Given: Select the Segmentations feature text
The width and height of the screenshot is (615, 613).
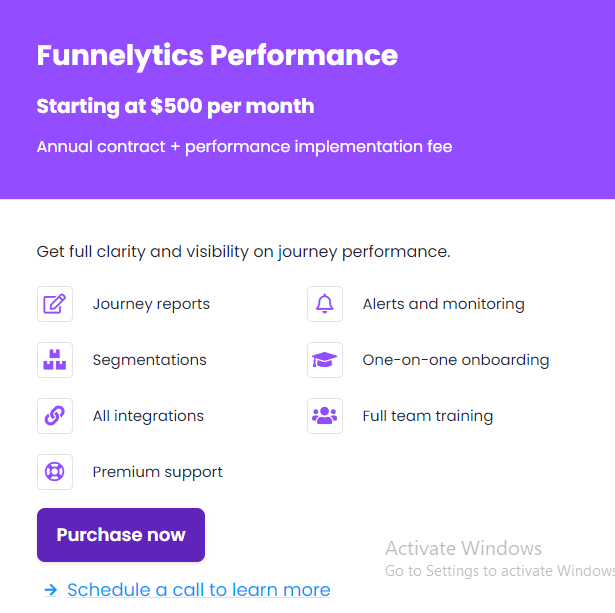Looking at the screenshot, I should point(149,360).
